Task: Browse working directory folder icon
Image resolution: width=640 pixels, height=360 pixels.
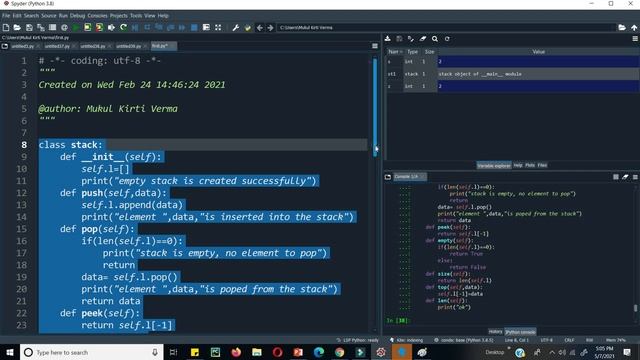Action: tap(622, 27)
